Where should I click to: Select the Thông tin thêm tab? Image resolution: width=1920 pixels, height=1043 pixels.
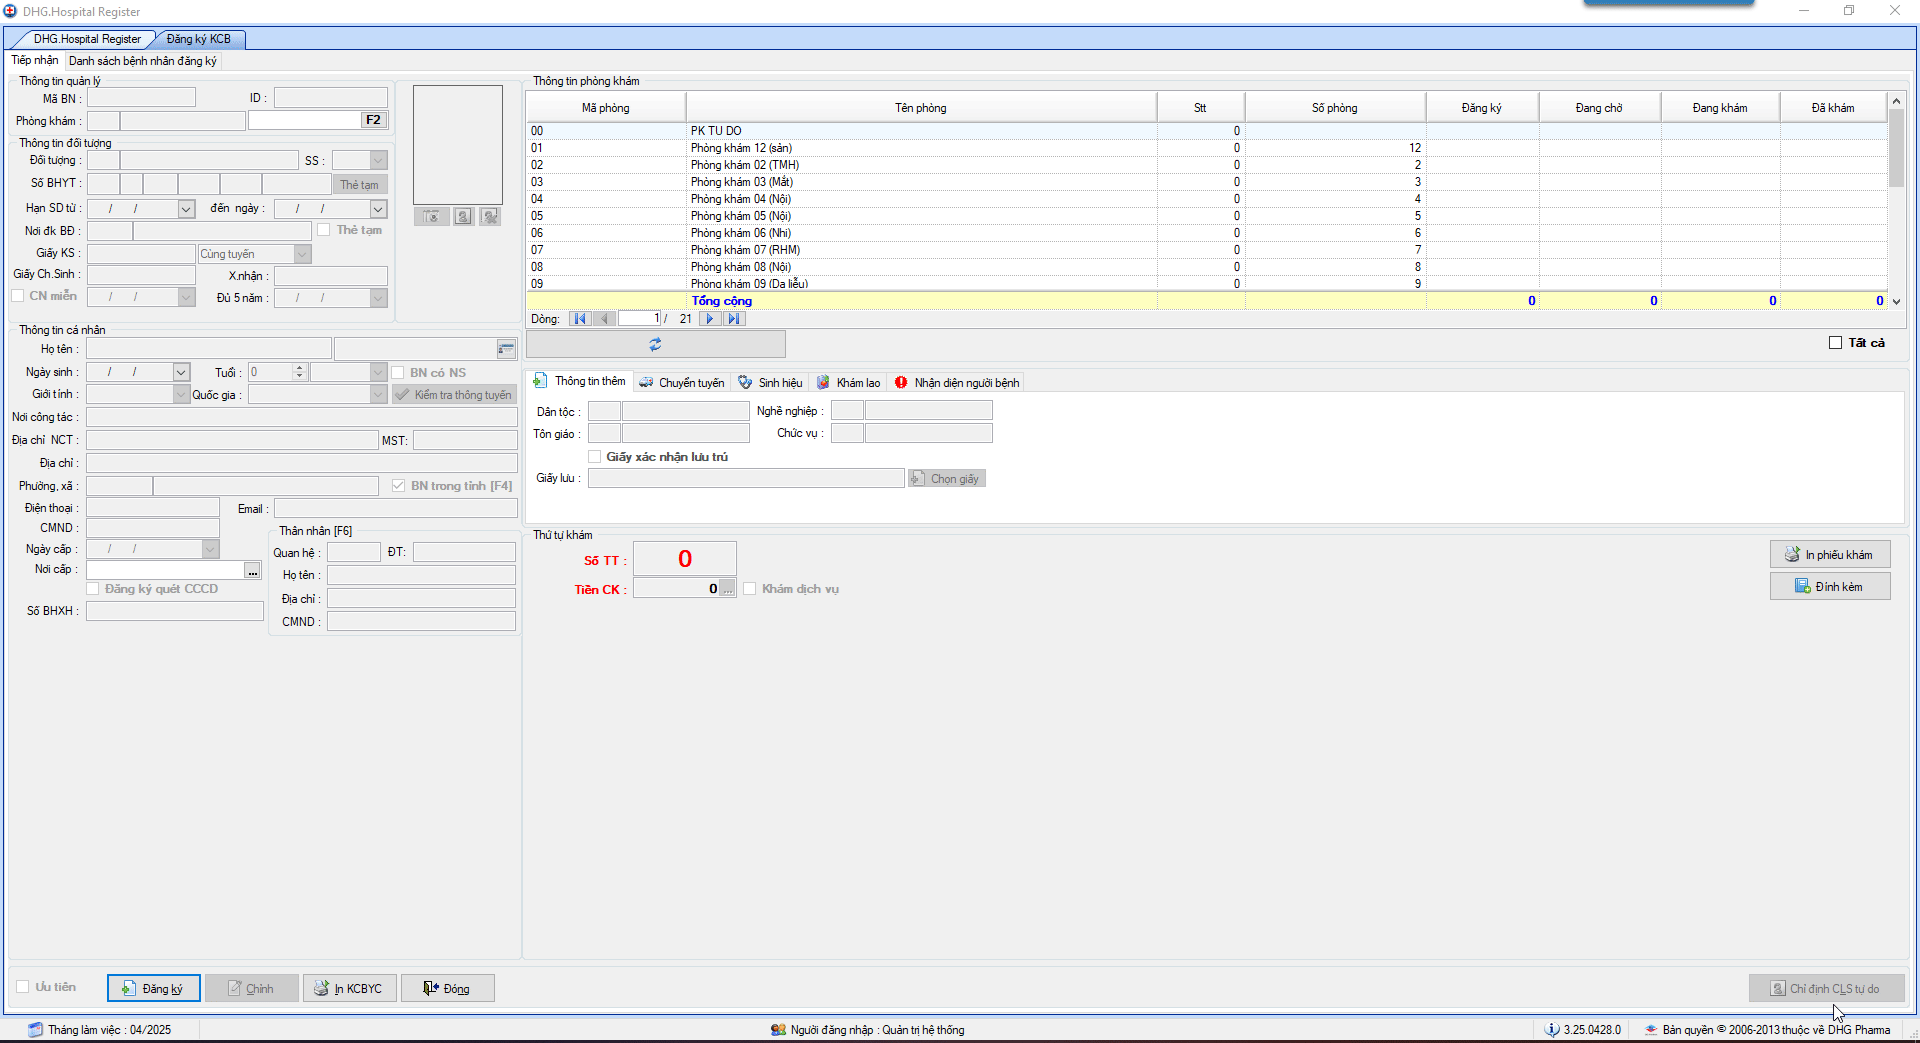[x=580, y=382]
